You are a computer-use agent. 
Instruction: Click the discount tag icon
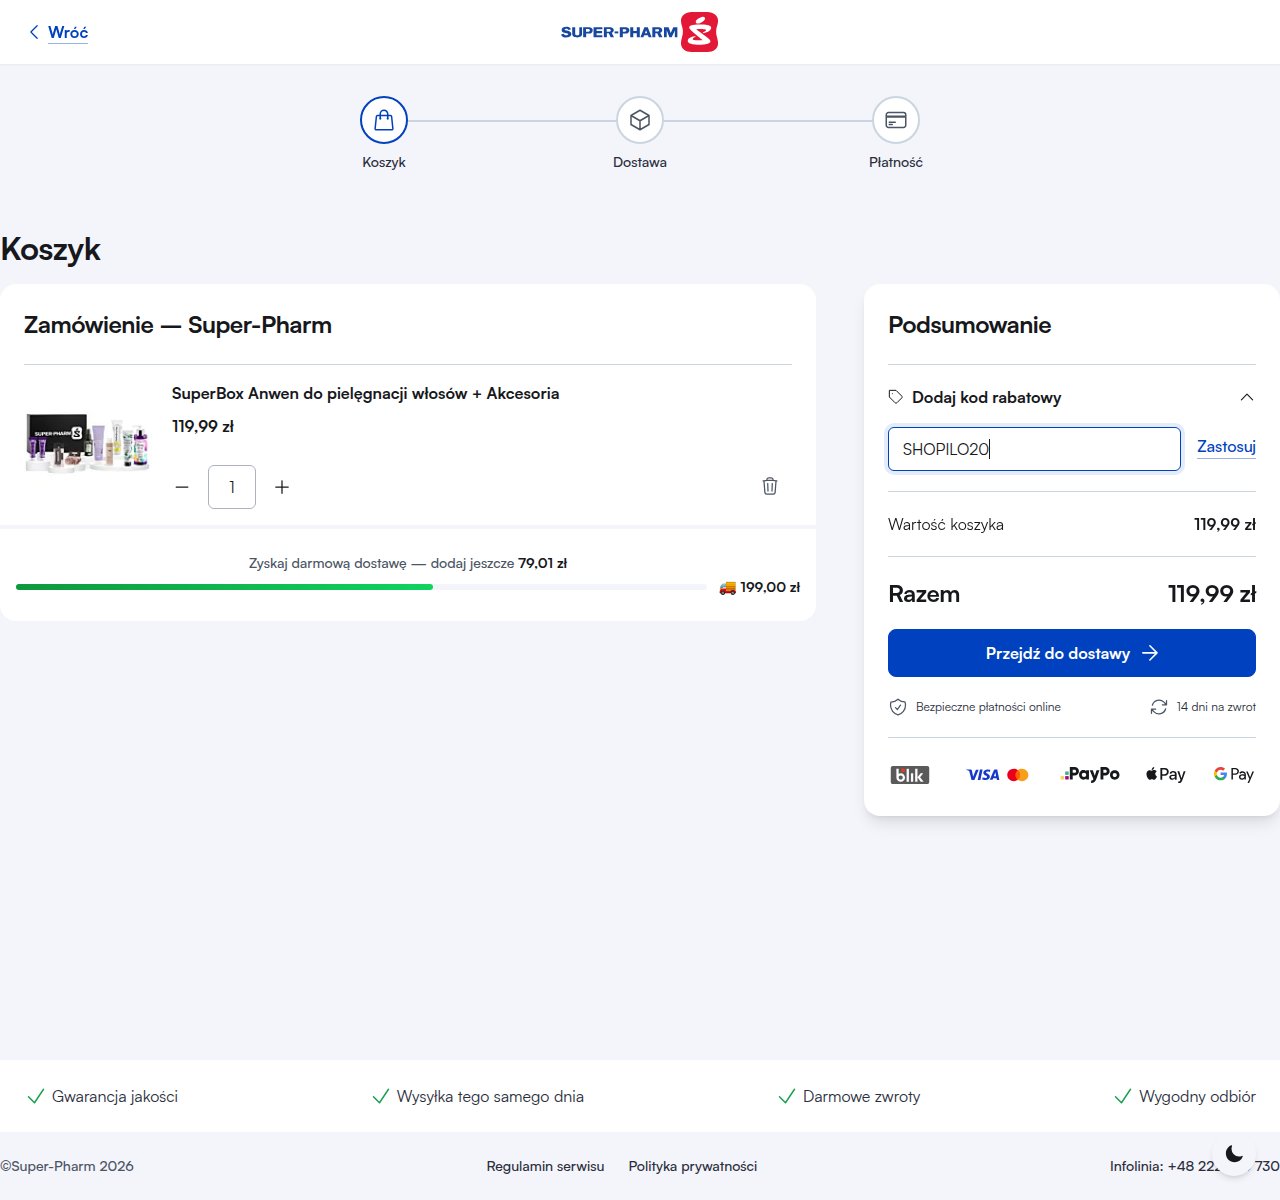point(896,397)
